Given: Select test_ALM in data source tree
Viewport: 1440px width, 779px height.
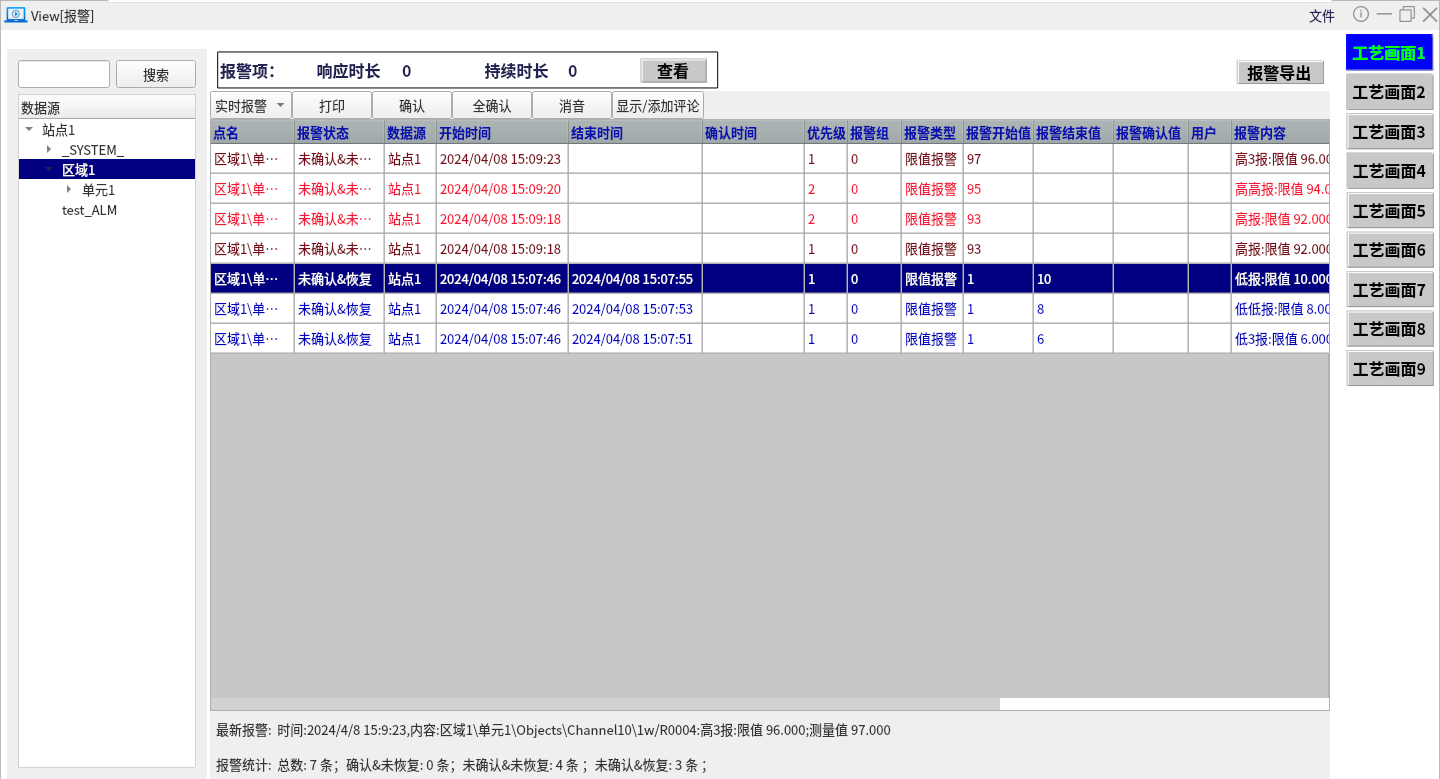Looking at the screenshot, I should (89, 210).
